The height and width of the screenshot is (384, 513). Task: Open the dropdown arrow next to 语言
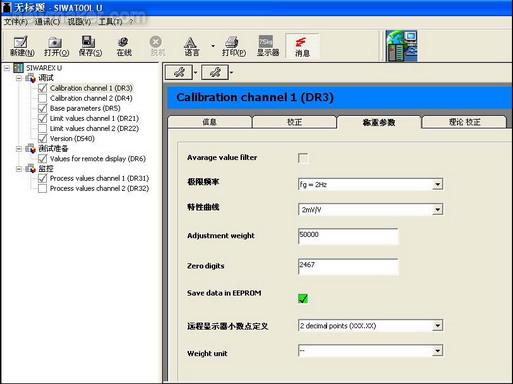point(213,45)
